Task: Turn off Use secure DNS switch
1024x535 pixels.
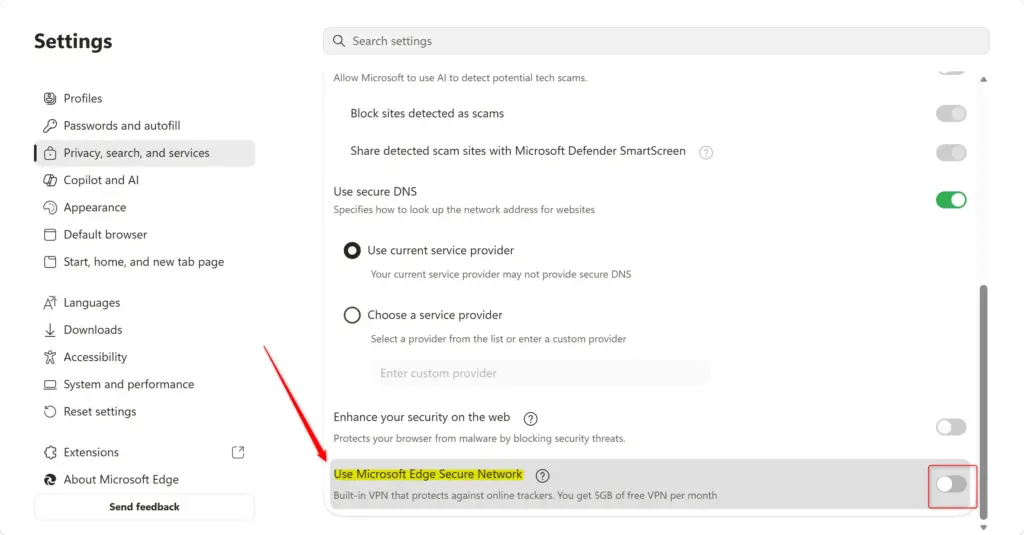Action: point(951,200)
